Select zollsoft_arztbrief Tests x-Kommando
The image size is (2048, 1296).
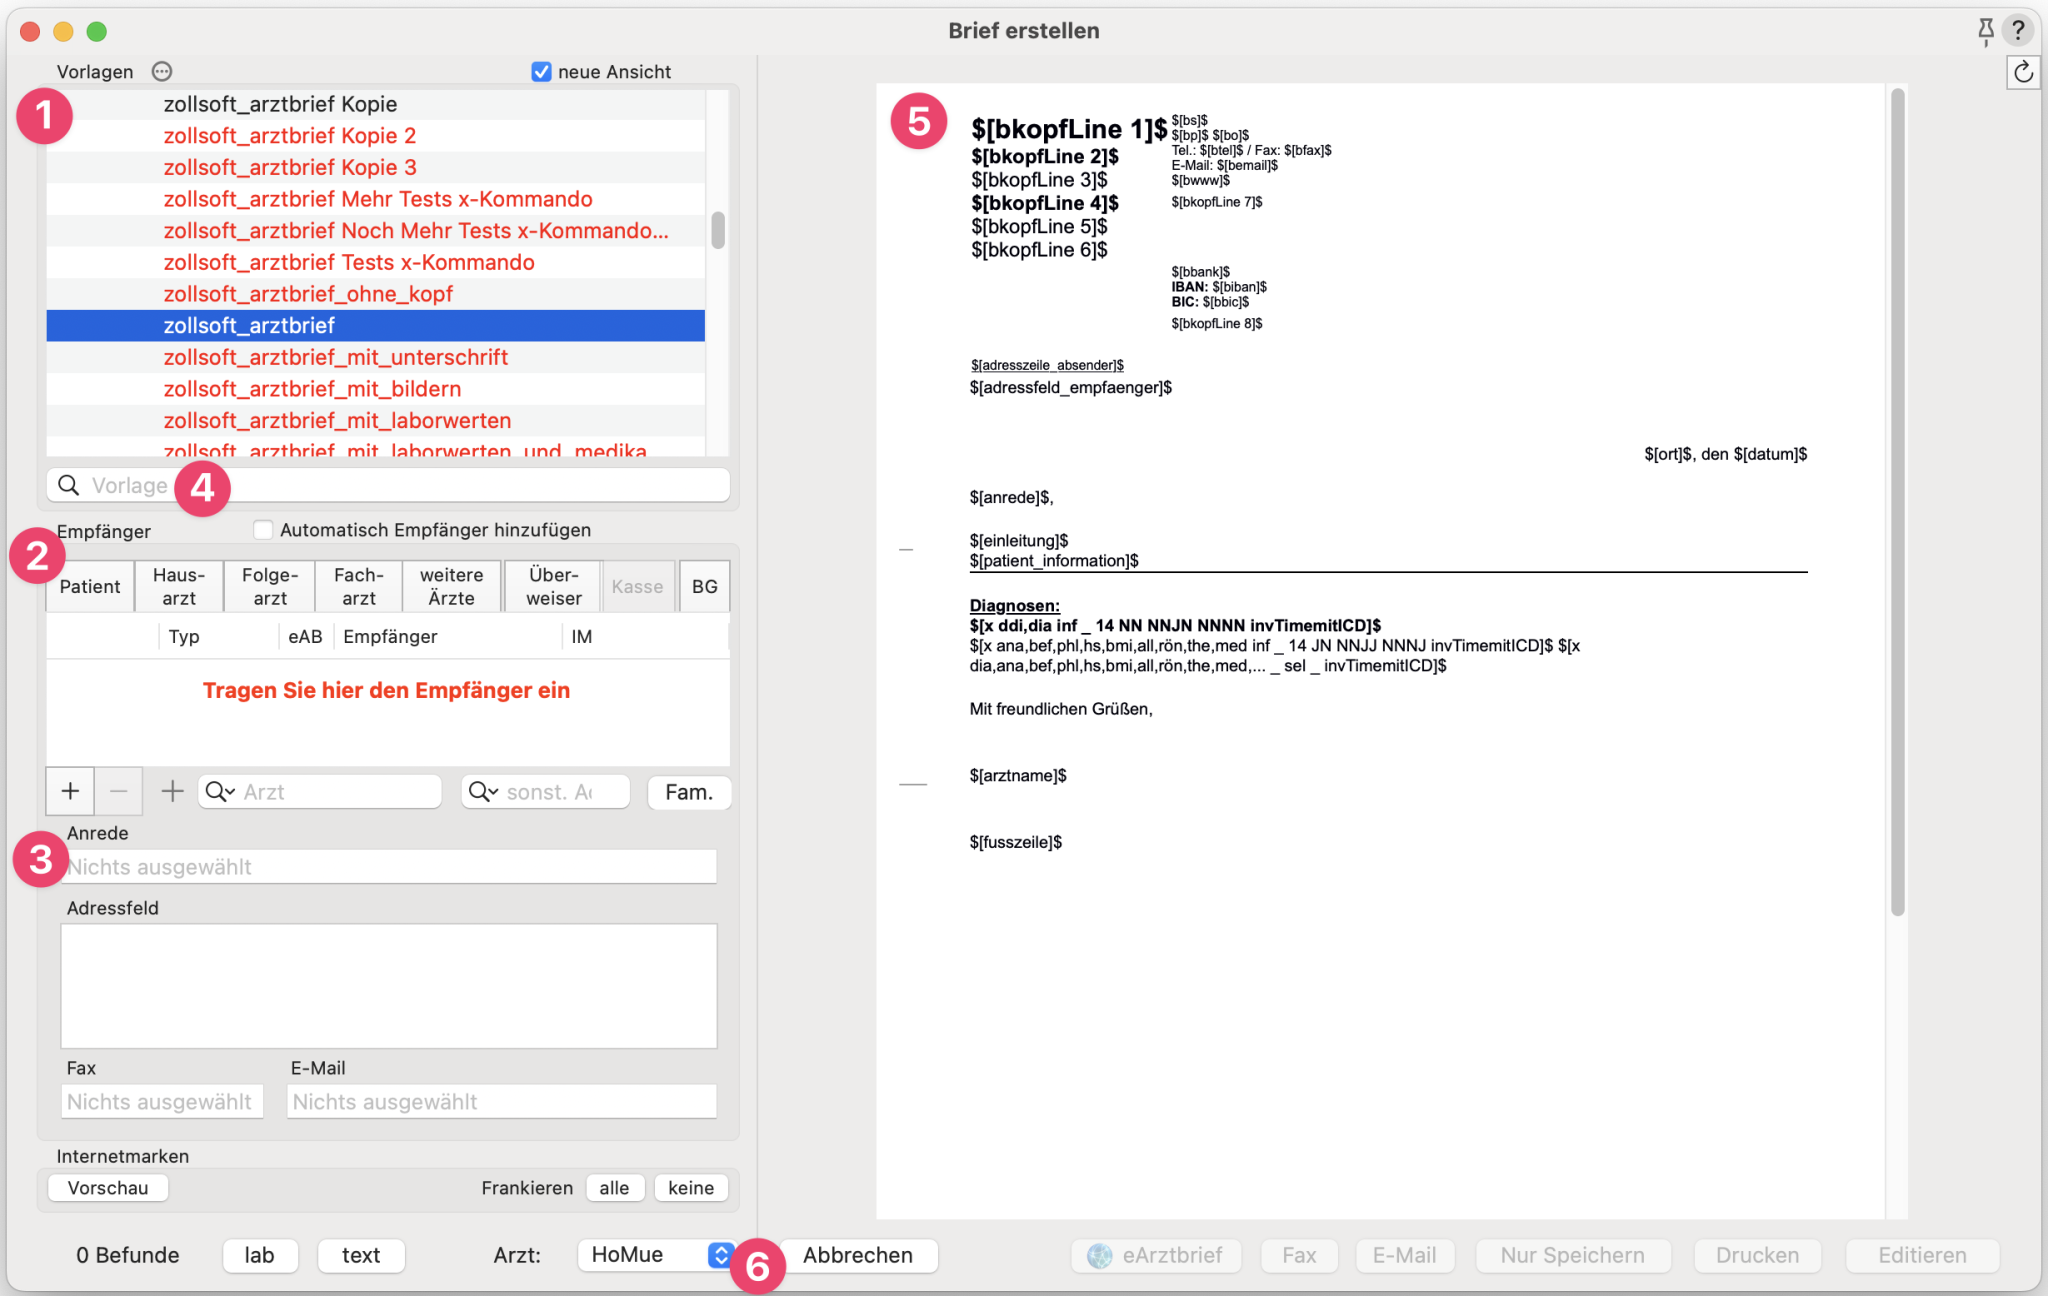click(376, 262)
